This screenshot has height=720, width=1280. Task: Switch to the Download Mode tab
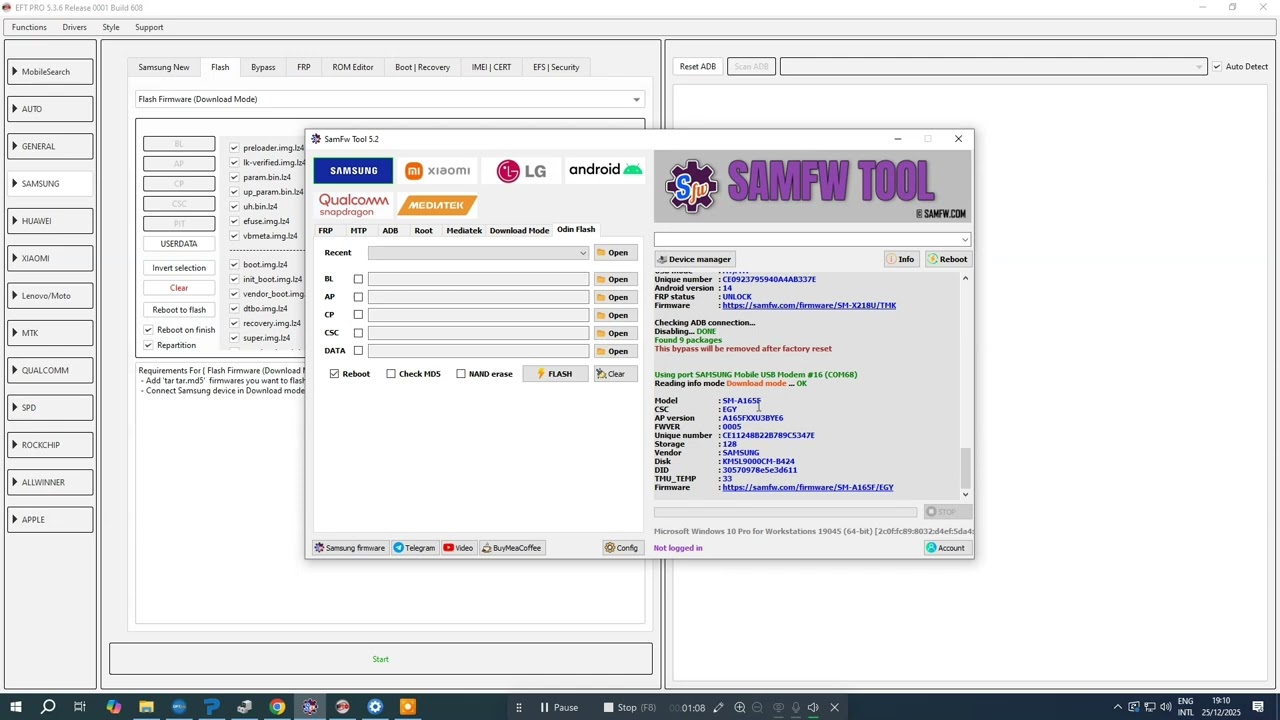coord(519,231)
